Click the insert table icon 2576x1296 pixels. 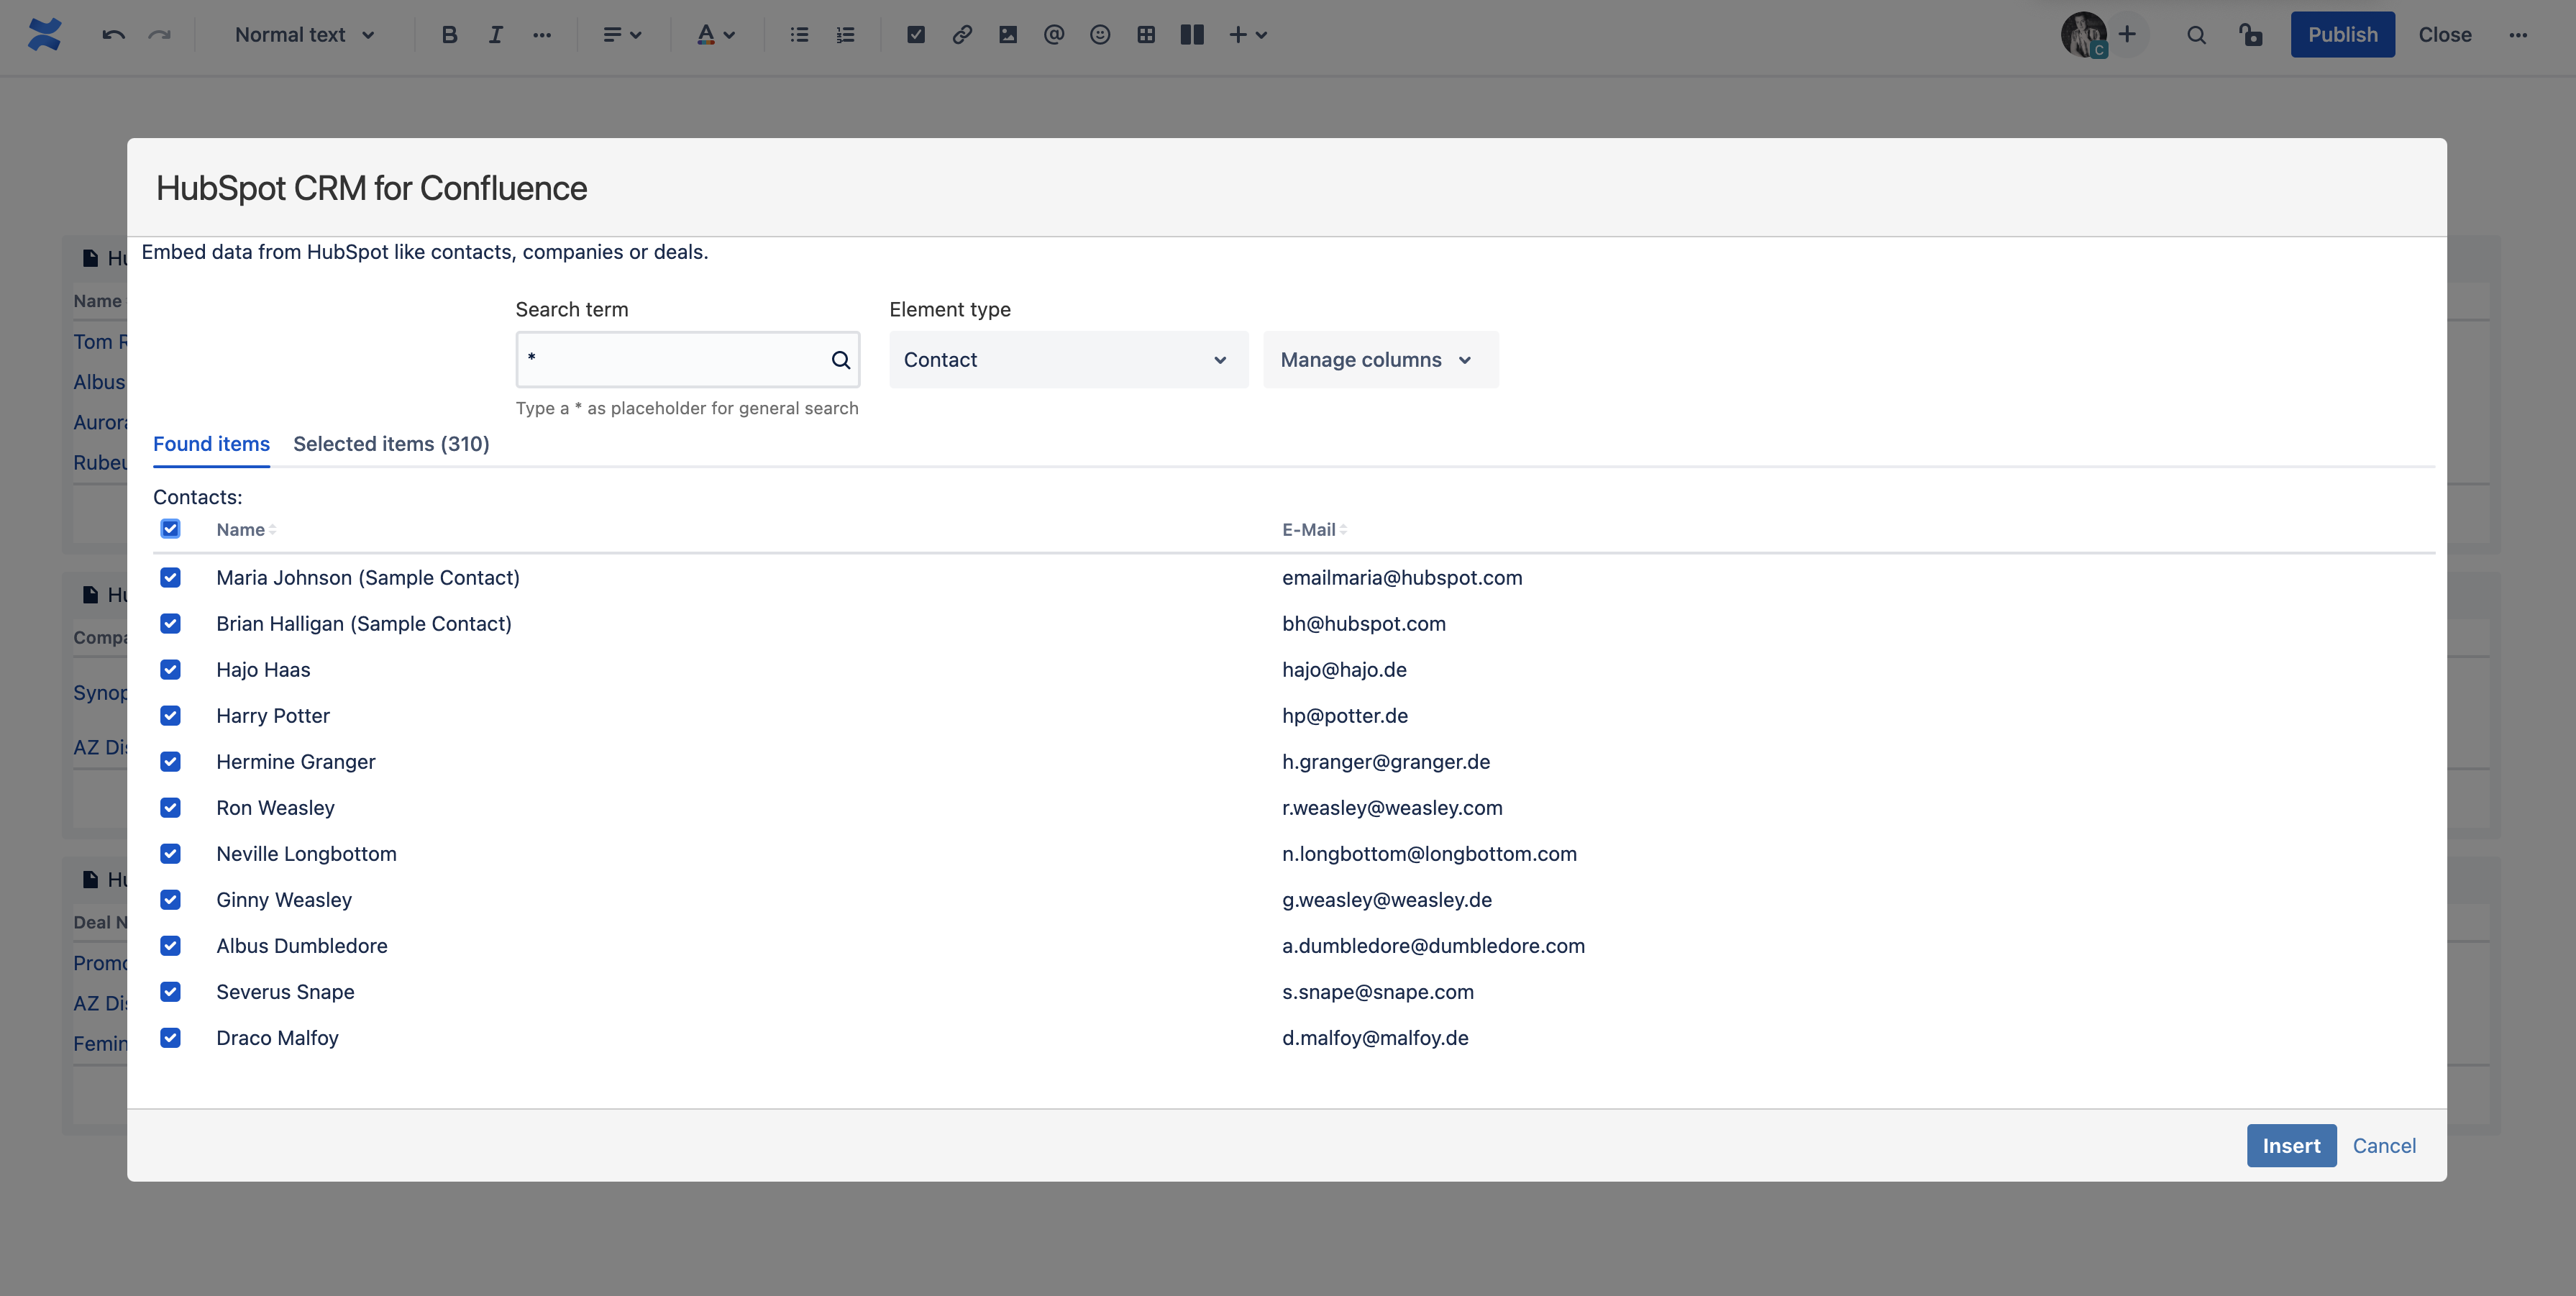[1146, 35]
